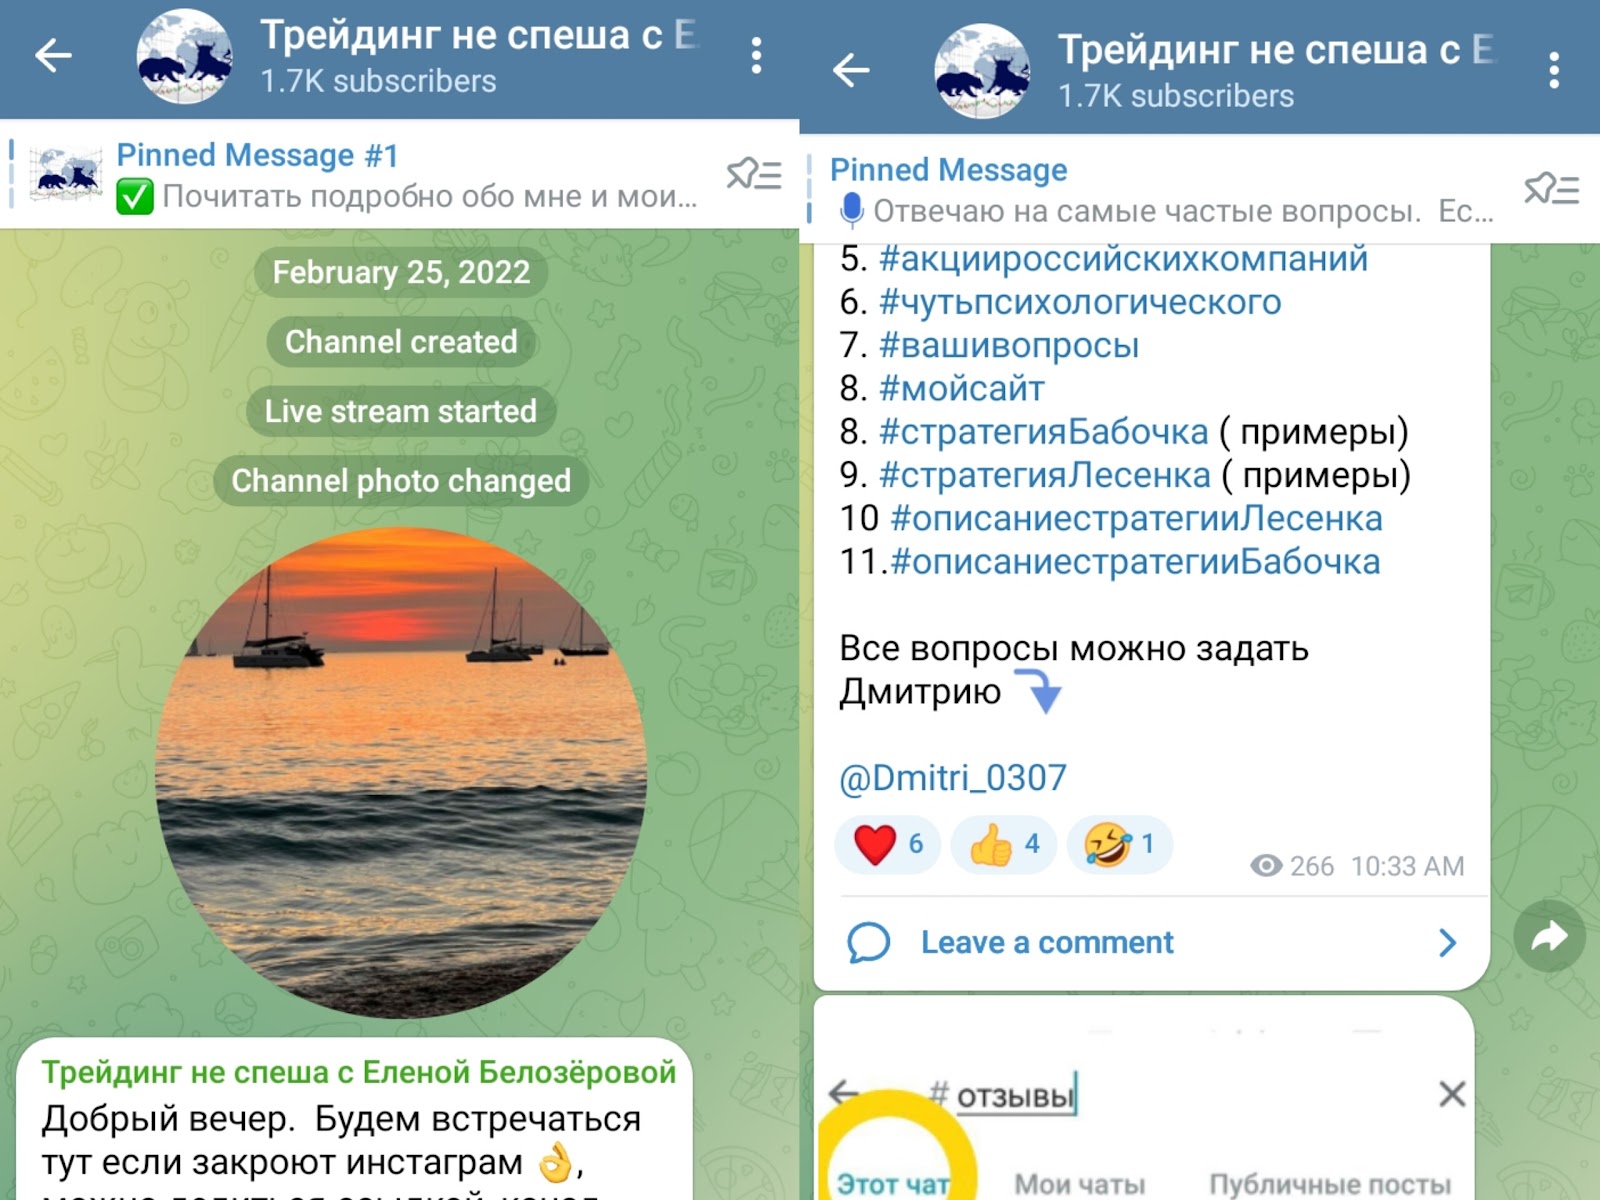Toggle the thumbs up reaction
The height and width of the screenshot is (1200, 1600).
coord(1003,845)
